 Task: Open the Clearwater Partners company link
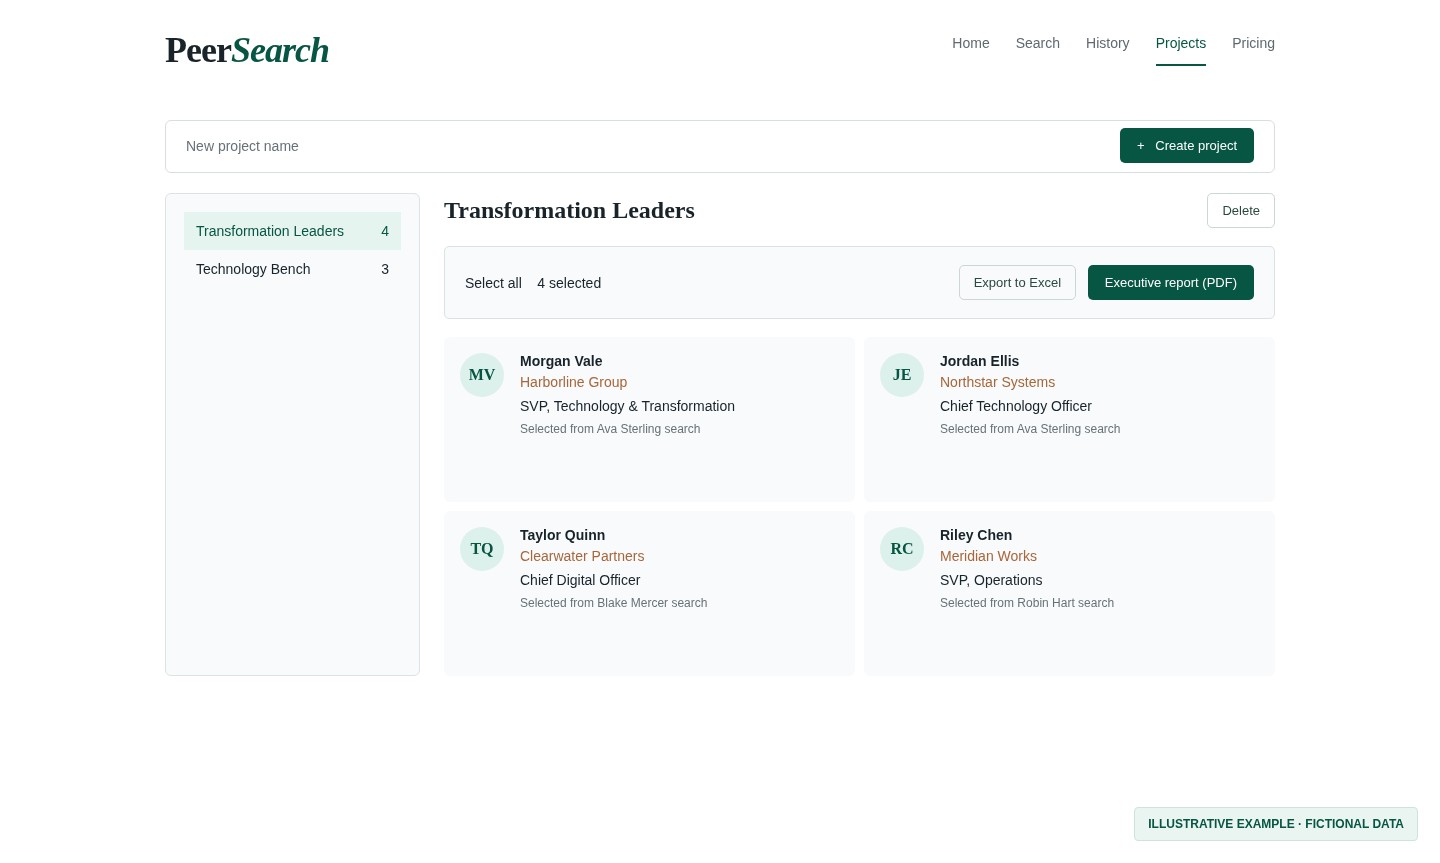tap(582, 556)
